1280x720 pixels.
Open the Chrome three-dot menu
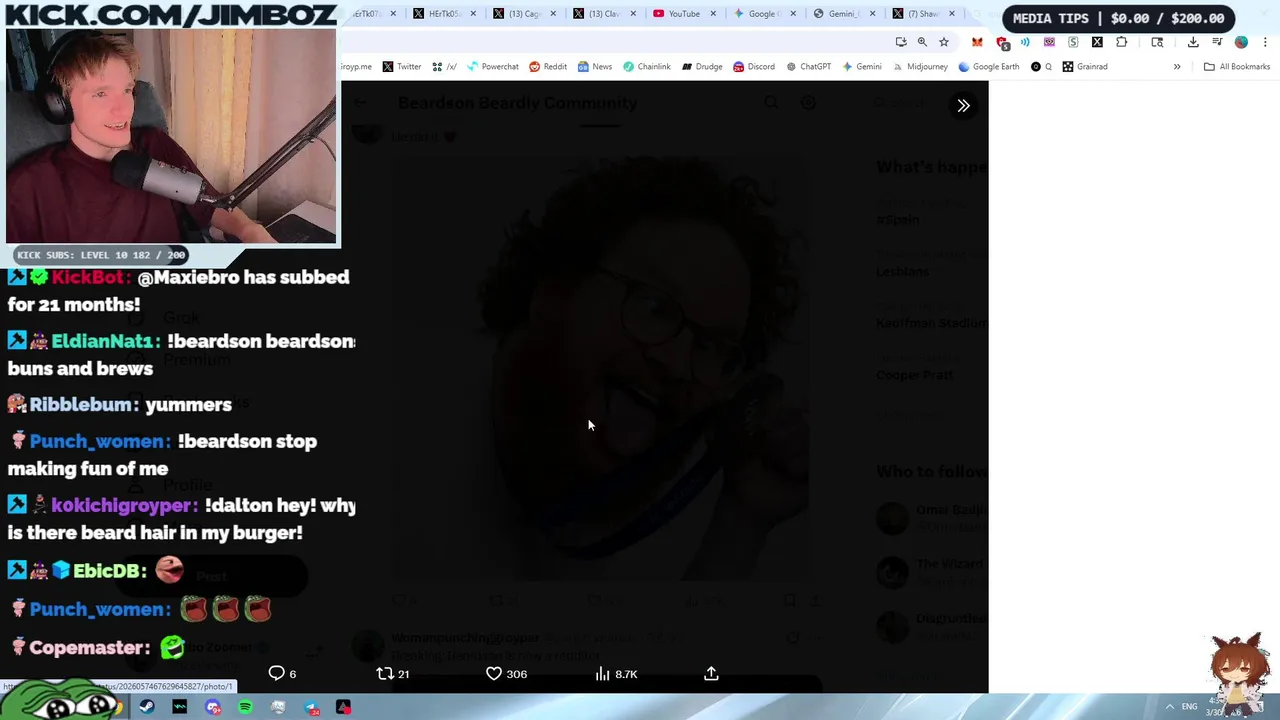pyautogui.click(x=1265, y=42)
